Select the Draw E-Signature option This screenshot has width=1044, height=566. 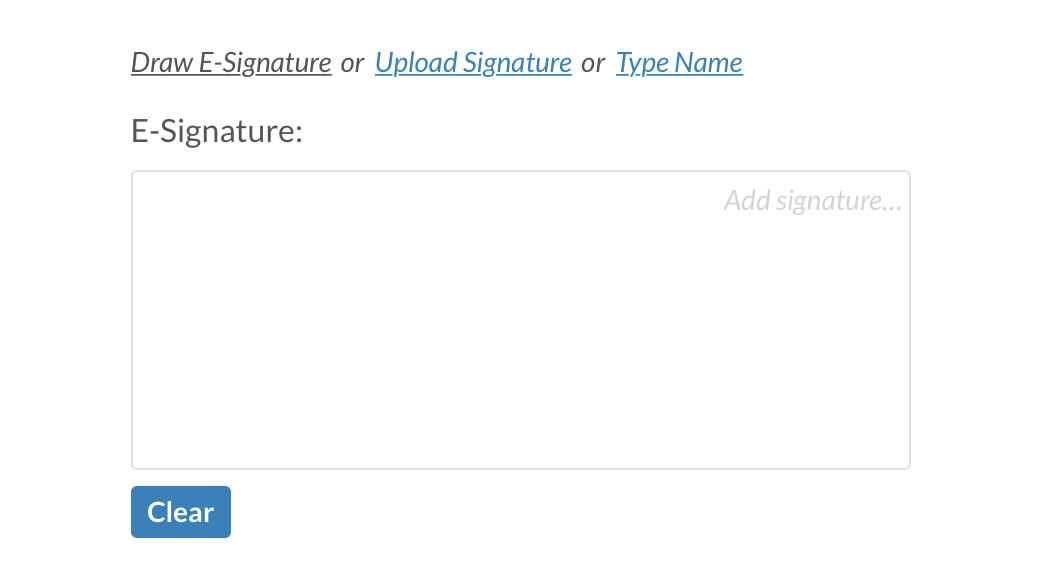(231, 63)
